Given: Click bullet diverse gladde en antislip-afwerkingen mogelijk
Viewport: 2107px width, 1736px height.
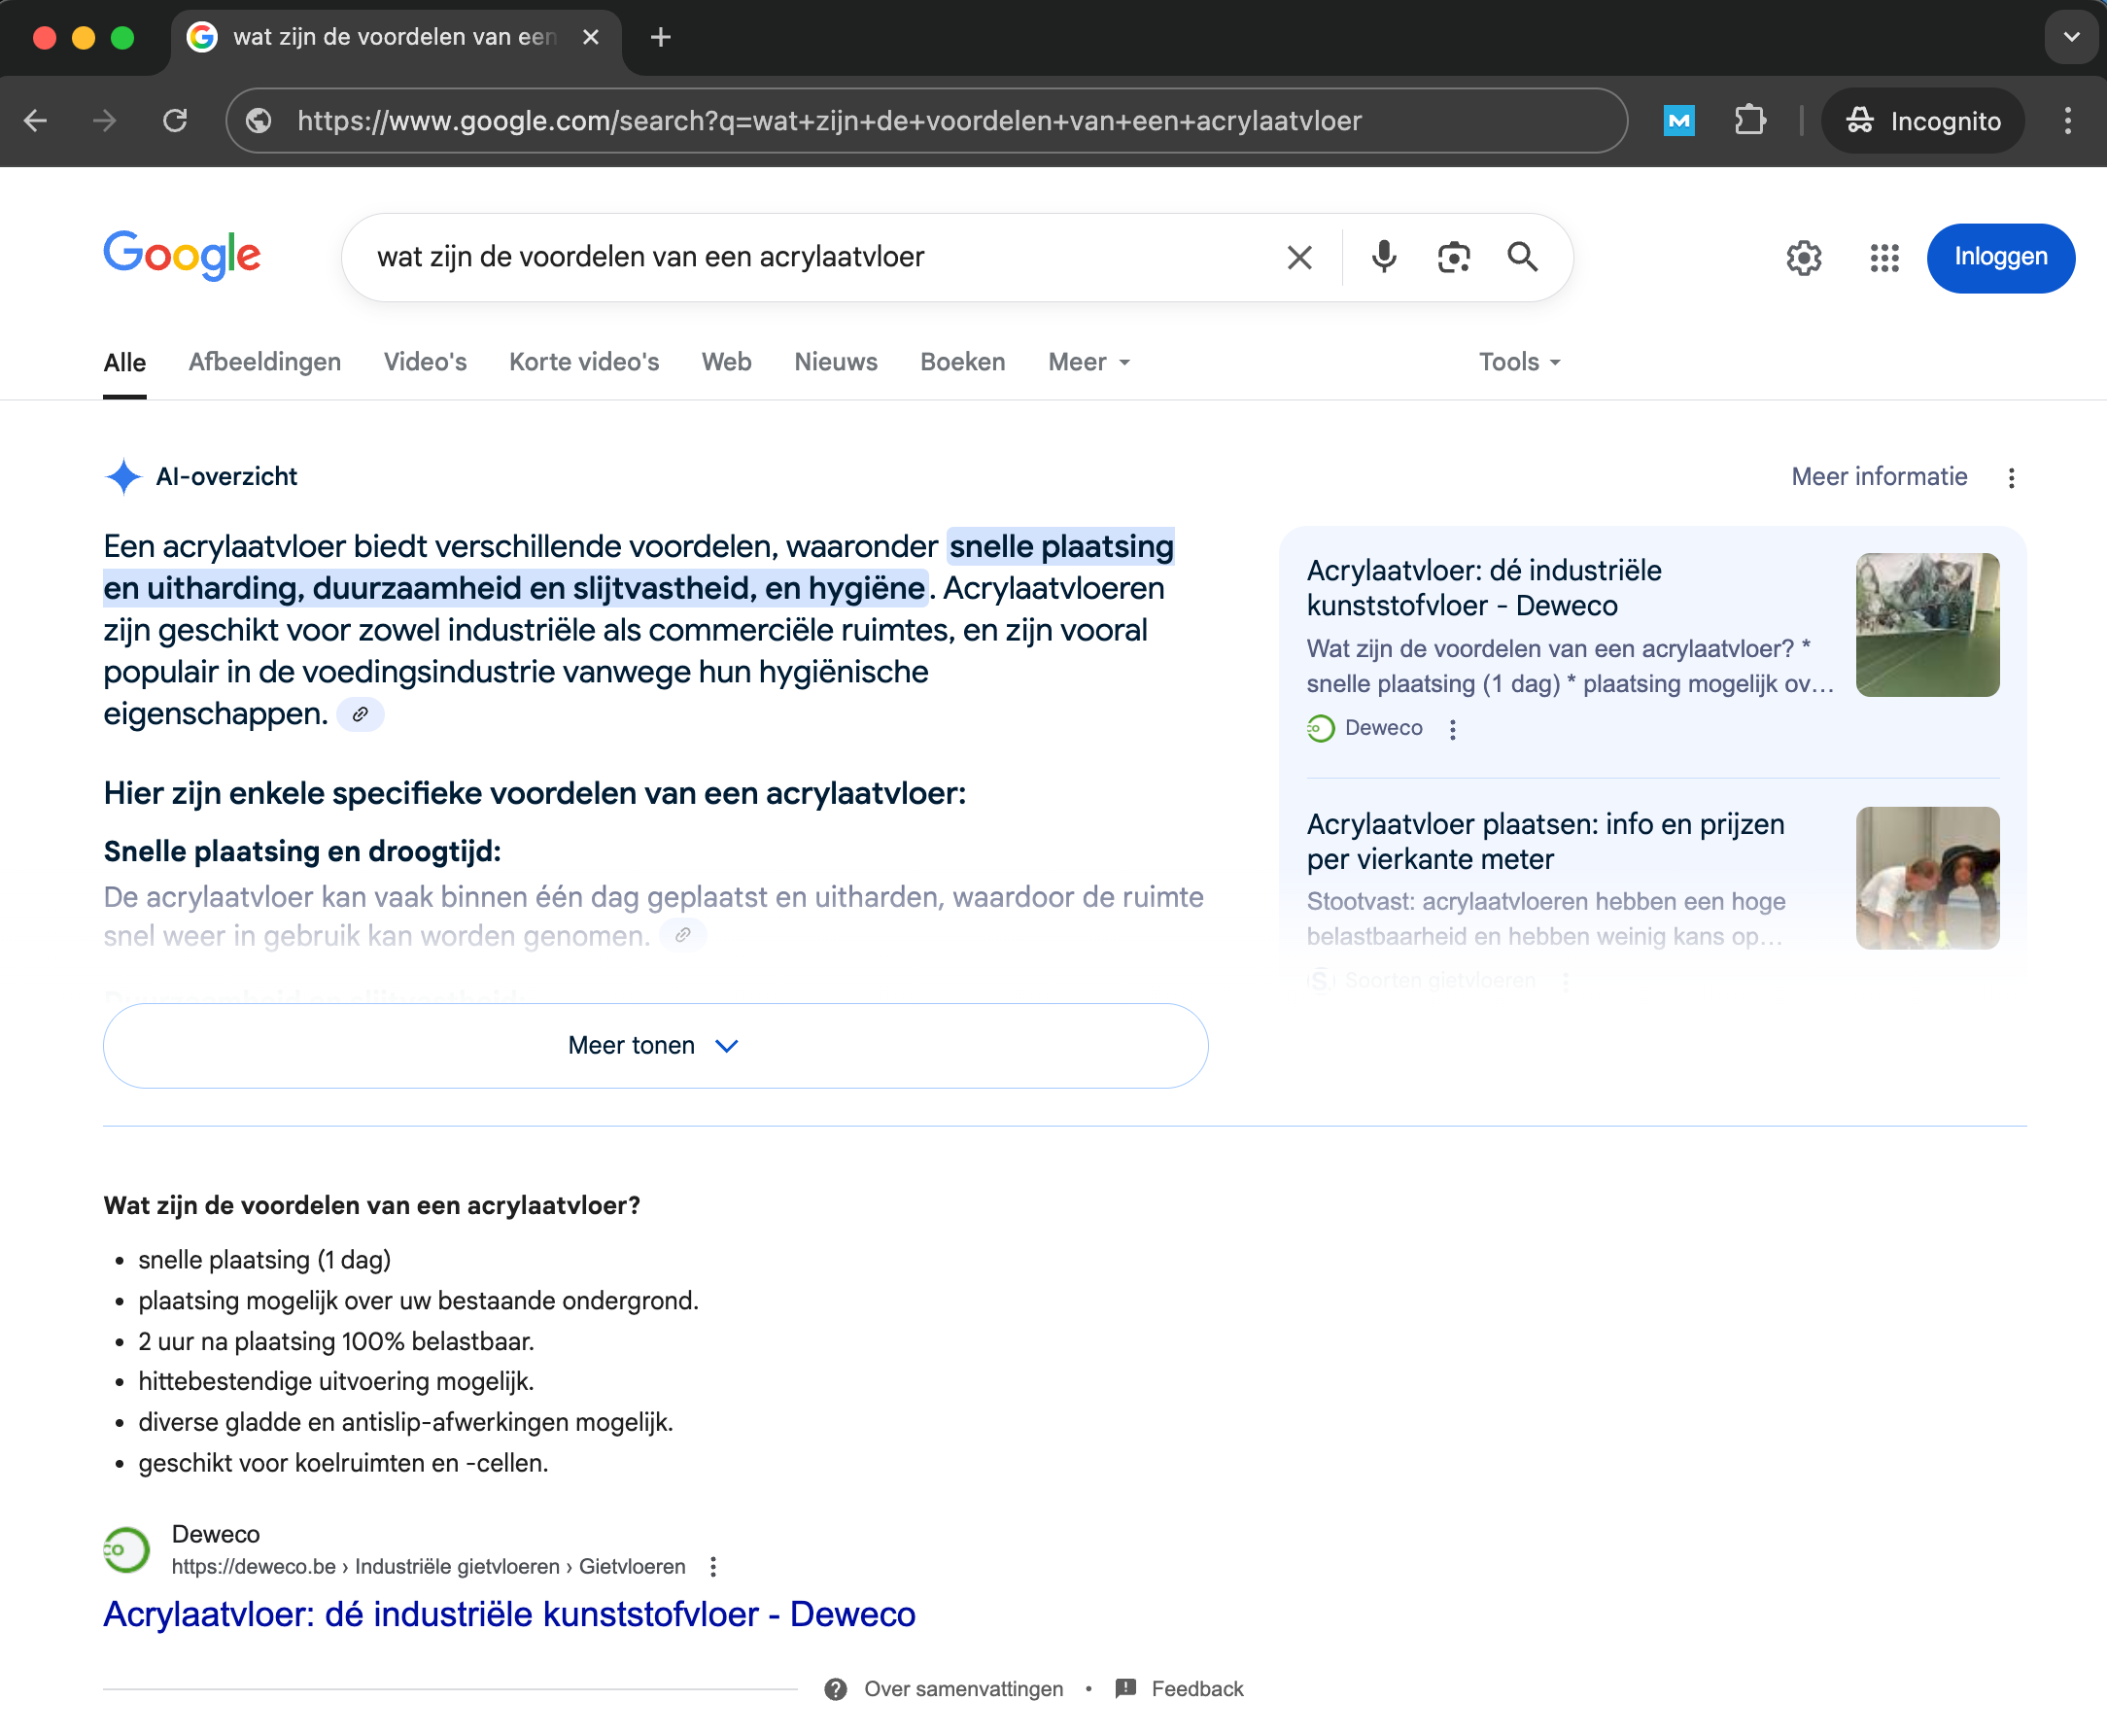Looking at the screenshot, I should tap(406, 1422).
